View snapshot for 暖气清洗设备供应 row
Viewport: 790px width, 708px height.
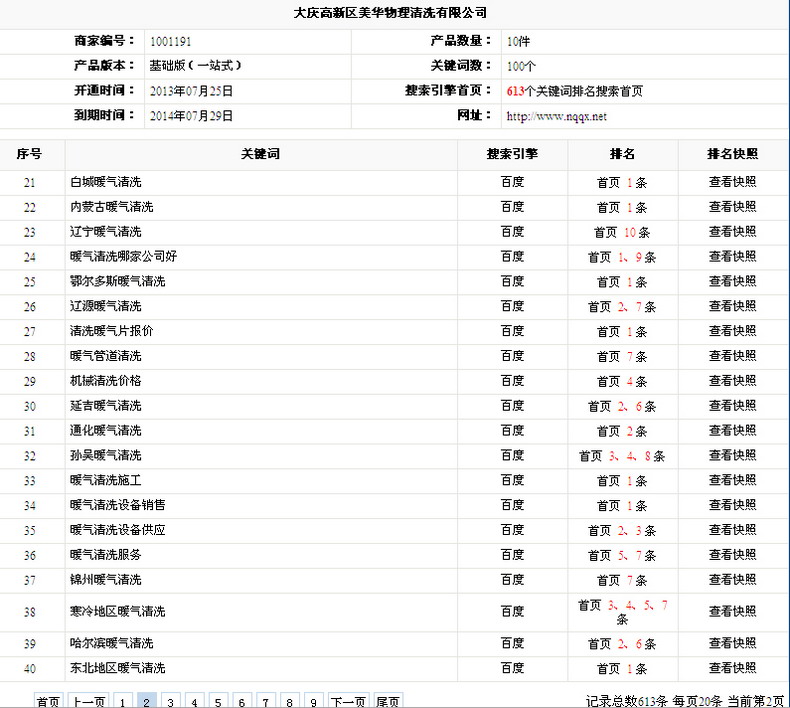pyautogui.click(x=733, y=530)
